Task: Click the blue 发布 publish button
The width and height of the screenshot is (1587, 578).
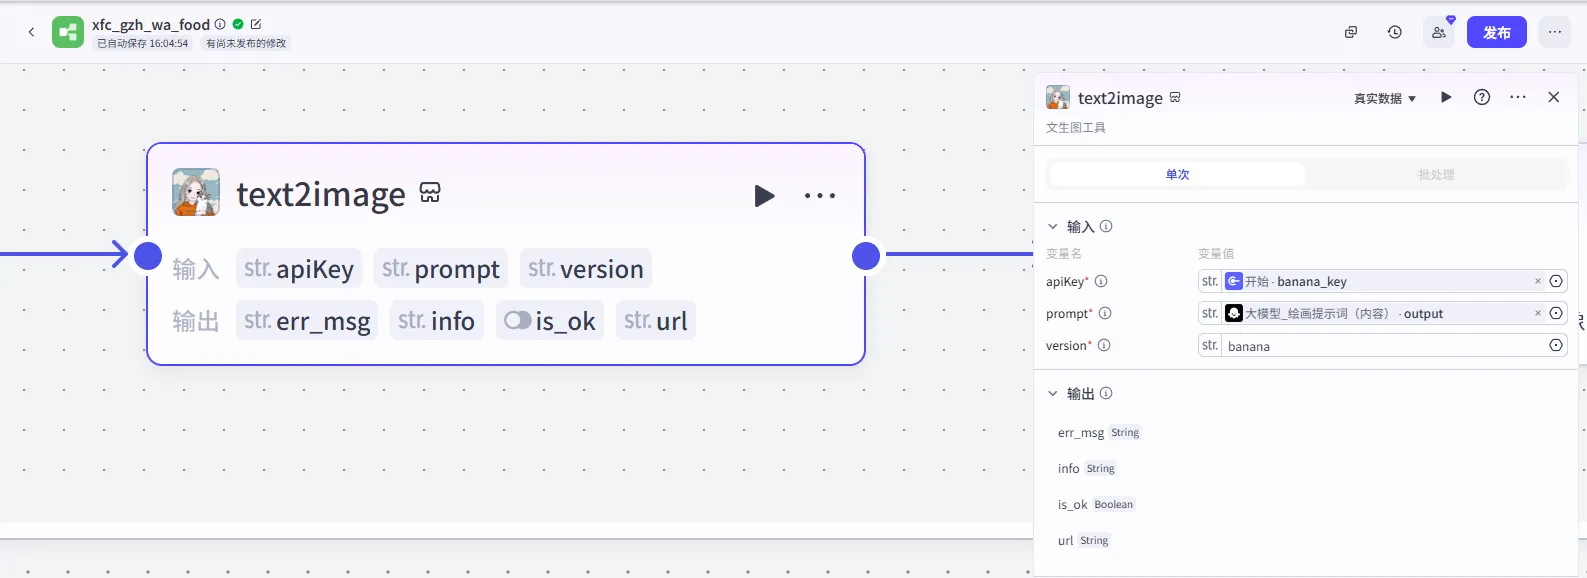Action: [x=1497, y=32]
